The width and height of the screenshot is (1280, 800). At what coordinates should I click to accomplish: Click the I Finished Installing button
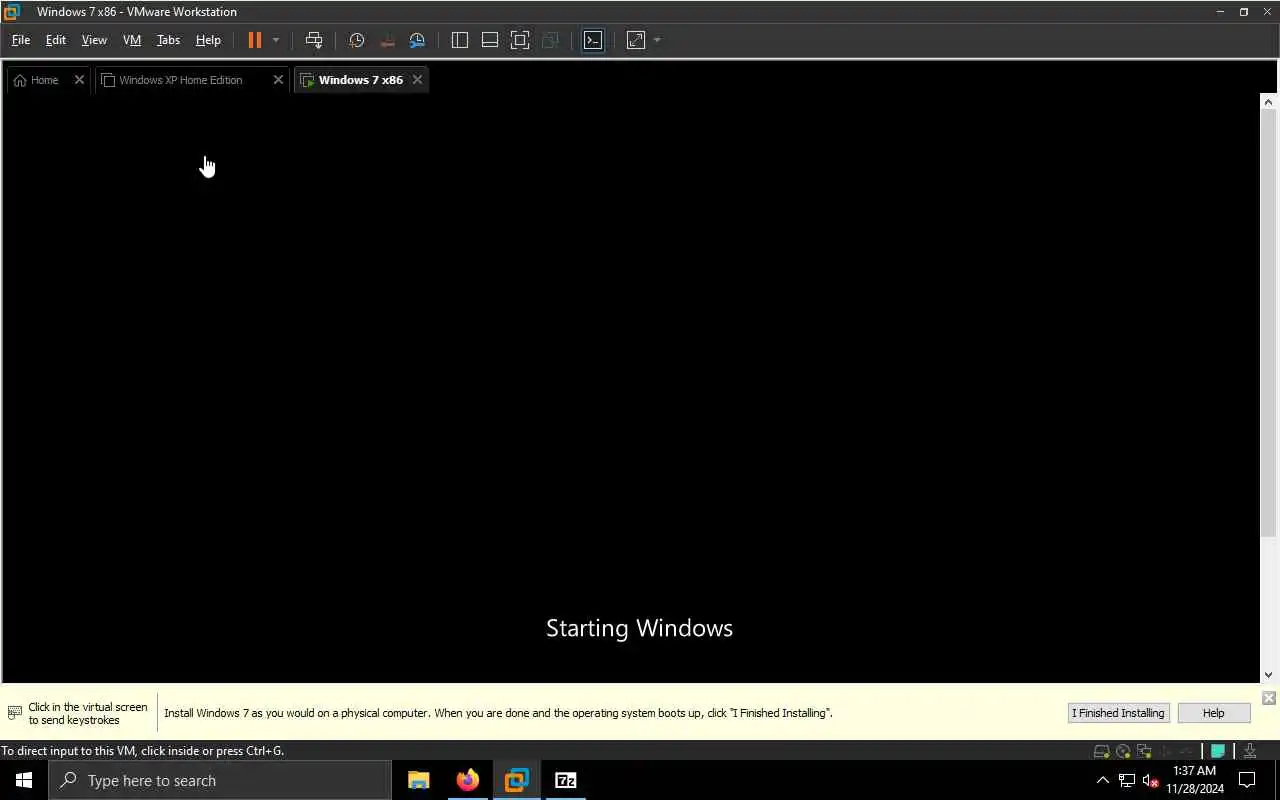1118,713
